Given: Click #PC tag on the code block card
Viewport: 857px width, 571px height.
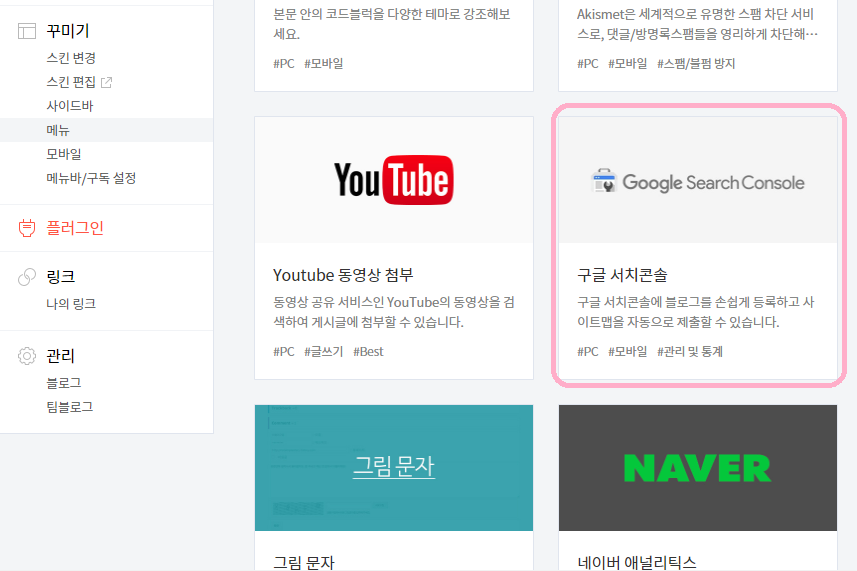Looking at the screenshot, I should coord(284,63).
